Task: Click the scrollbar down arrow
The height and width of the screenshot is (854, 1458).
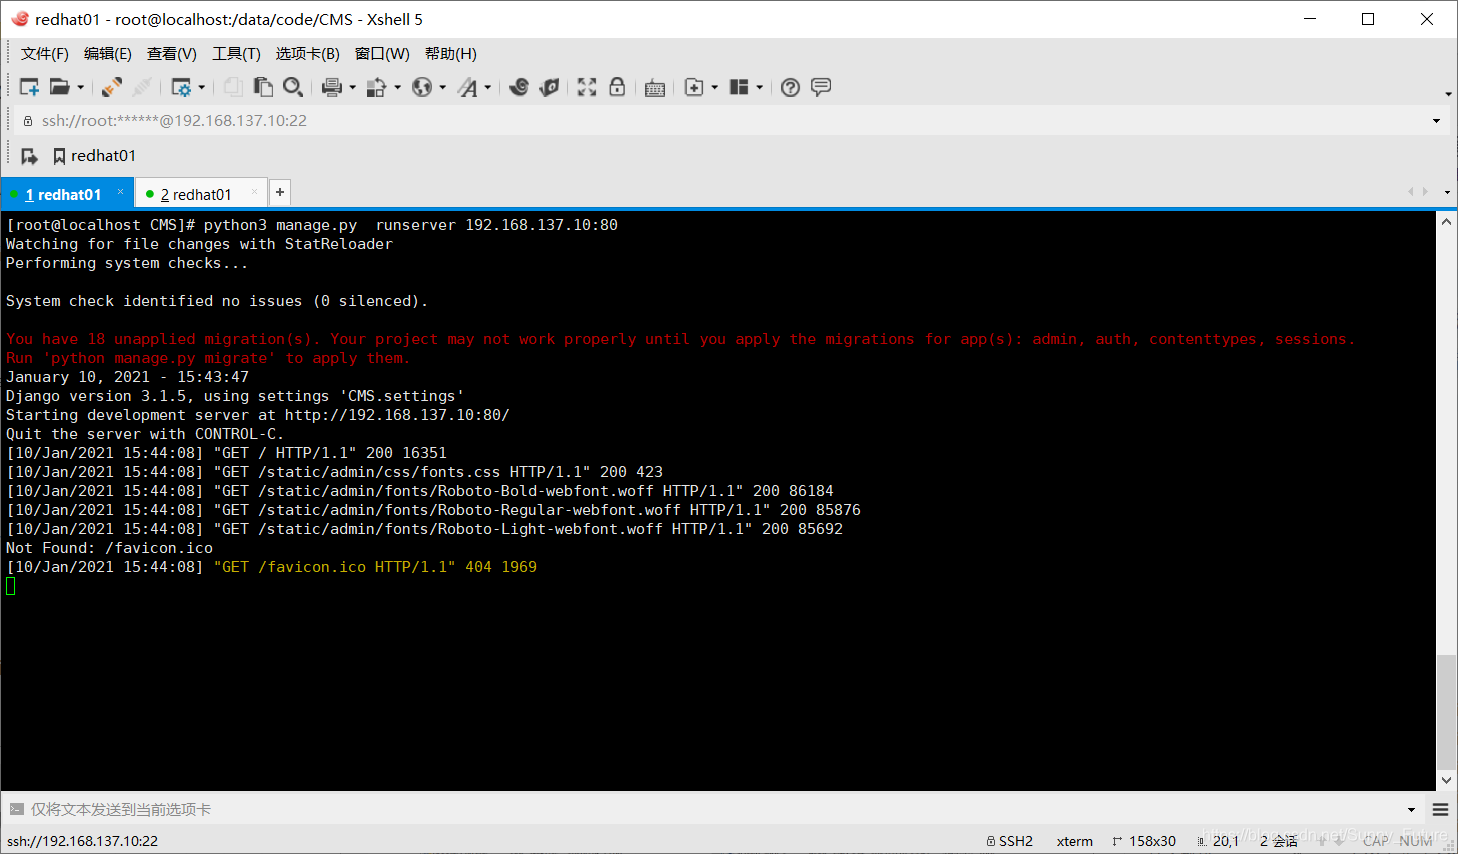Action: 1446,780
